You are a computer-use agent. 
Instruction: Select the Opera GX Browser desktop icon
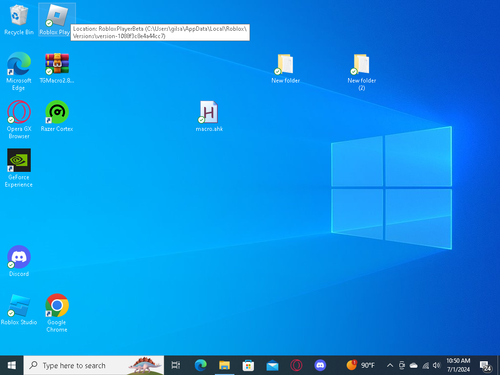[19, 120]
